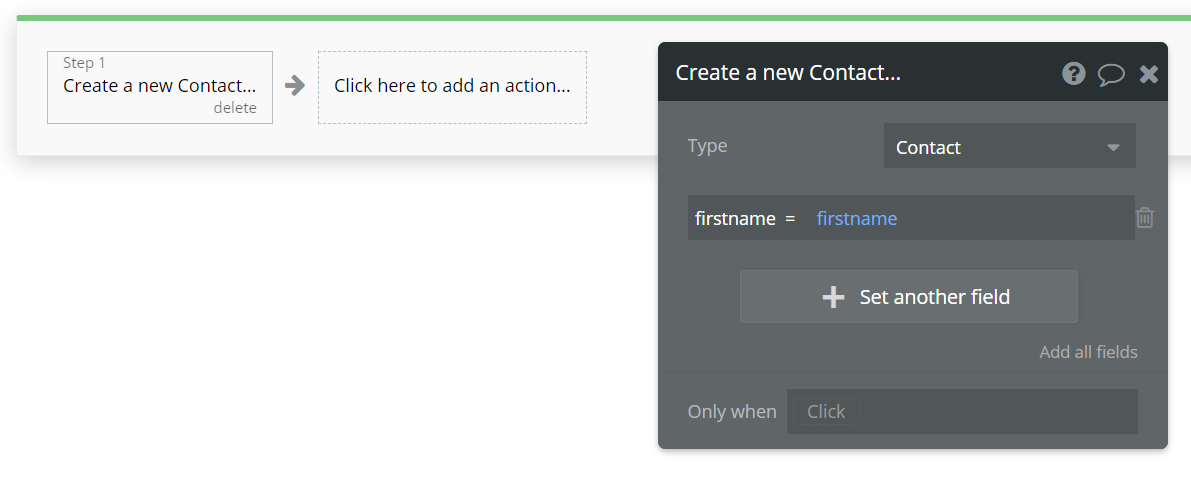
Task: Click here to add an action box
Action: (452, 87)
